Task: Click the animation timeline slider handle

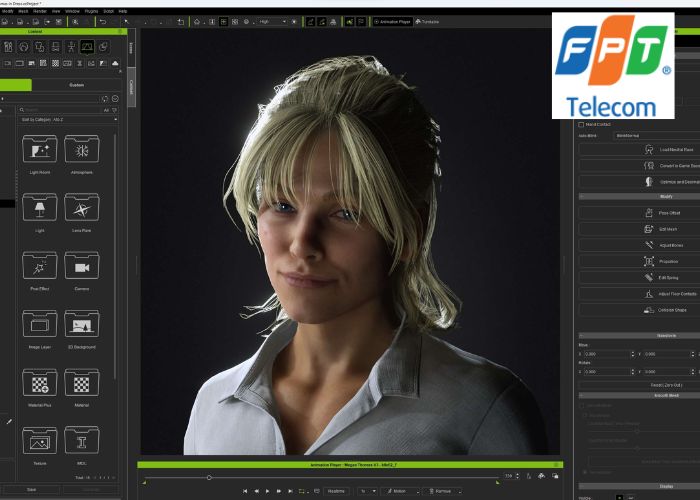Action: click(209, 477)
